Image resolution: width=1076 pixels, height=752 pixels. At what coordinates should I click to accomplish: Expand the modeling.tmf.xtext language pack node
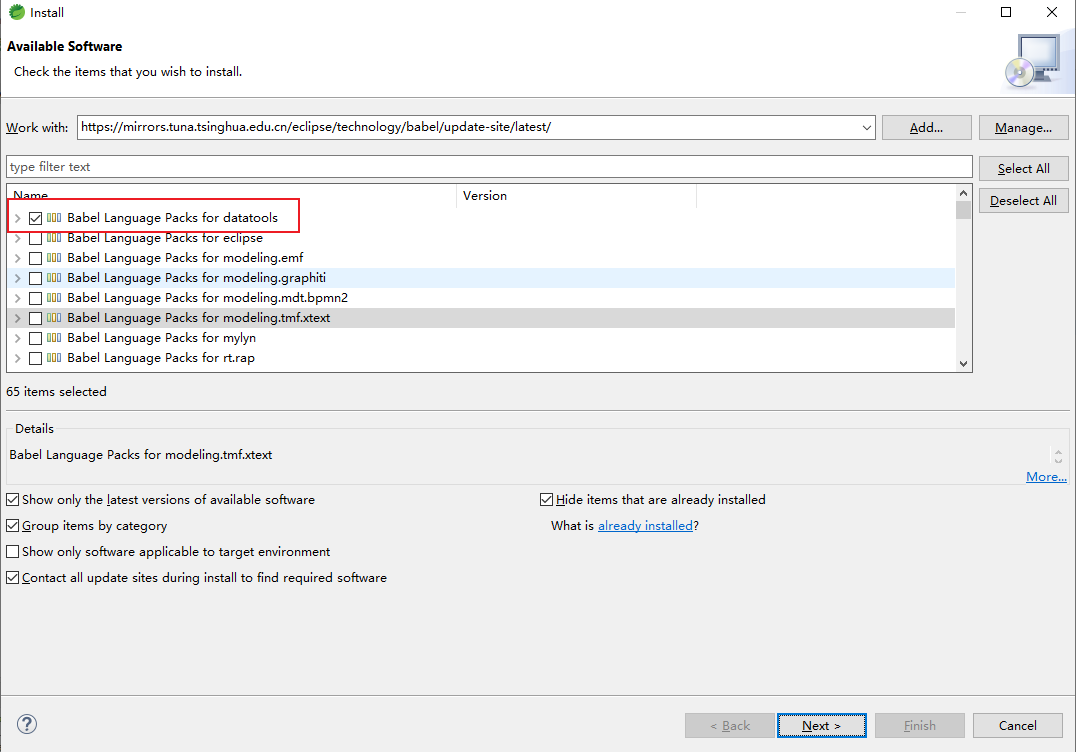click(x=18, y=318)
